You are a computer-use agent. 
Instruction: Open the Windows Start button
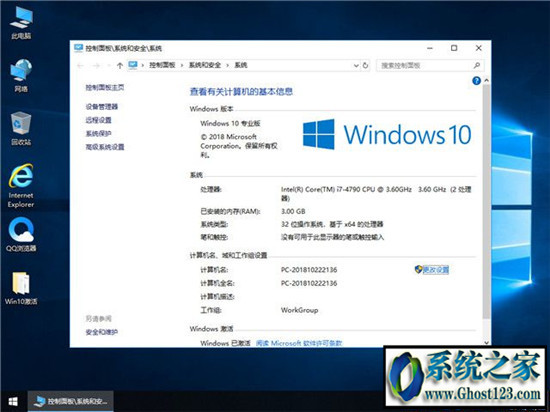13,401
